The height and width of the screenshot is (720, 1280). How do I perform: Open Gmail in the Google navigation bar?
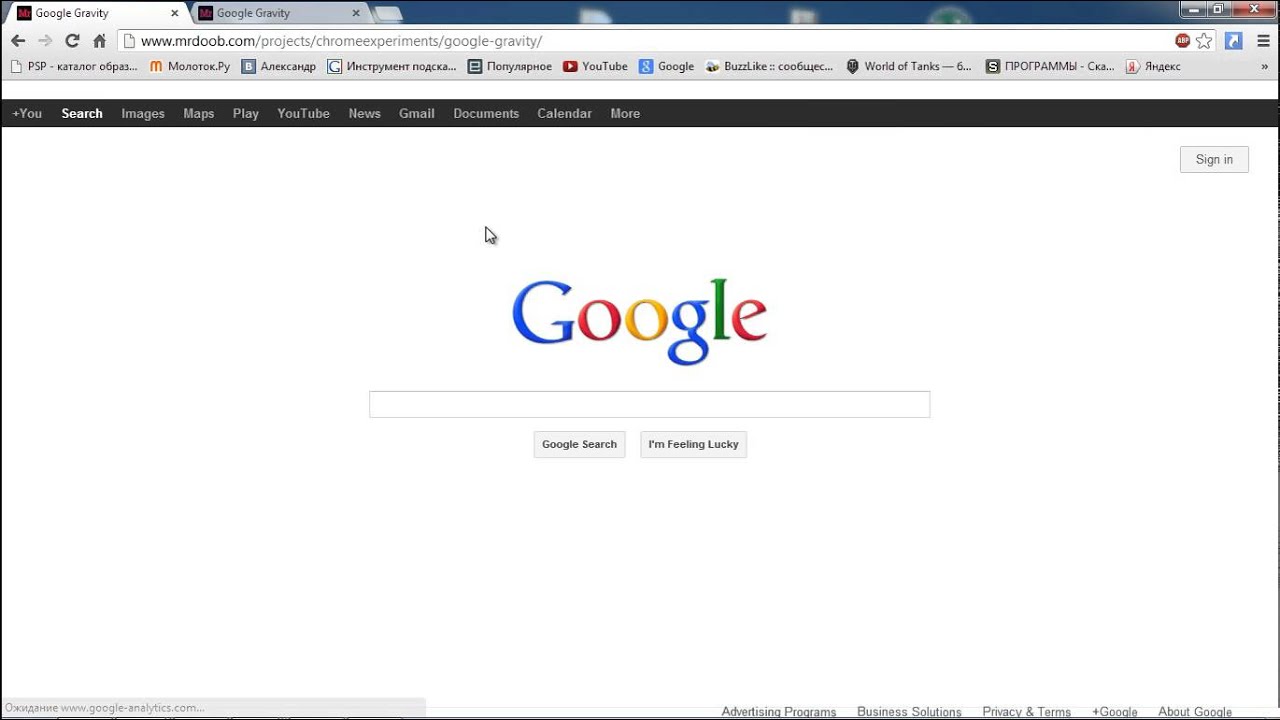tap(417, 113)
